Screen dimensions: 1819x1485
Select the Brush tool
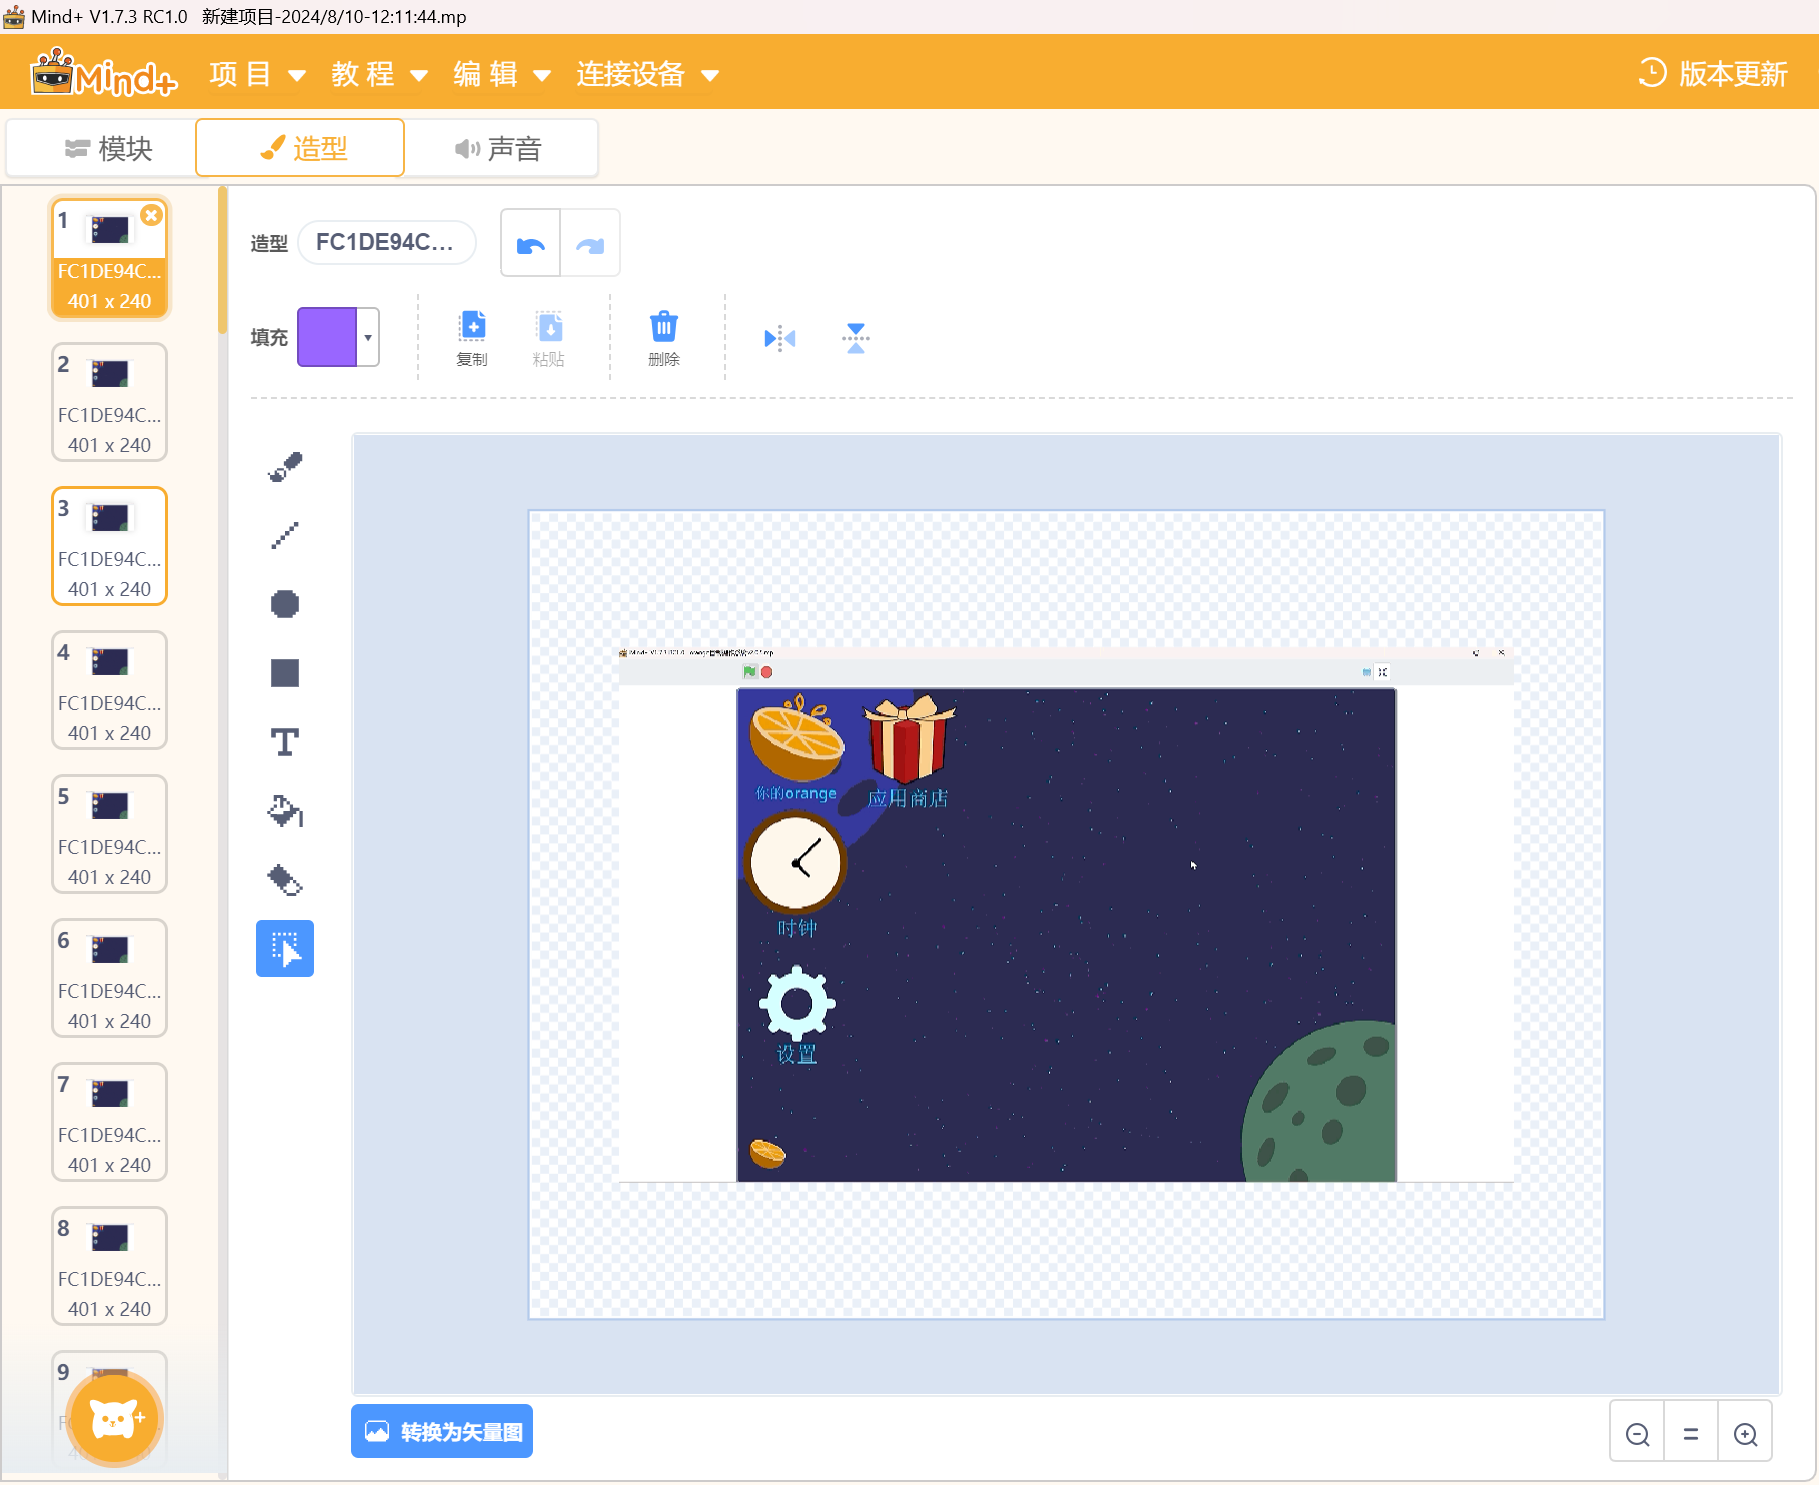[x=285, y=466]
